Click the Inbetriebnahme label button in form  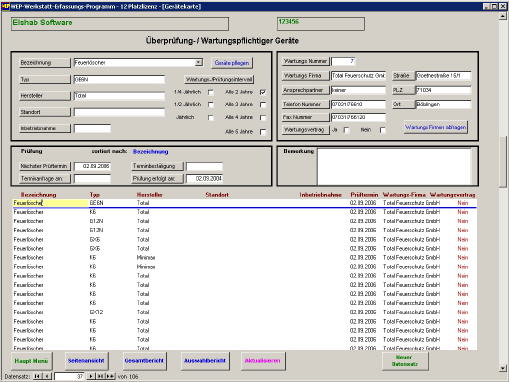44,128
